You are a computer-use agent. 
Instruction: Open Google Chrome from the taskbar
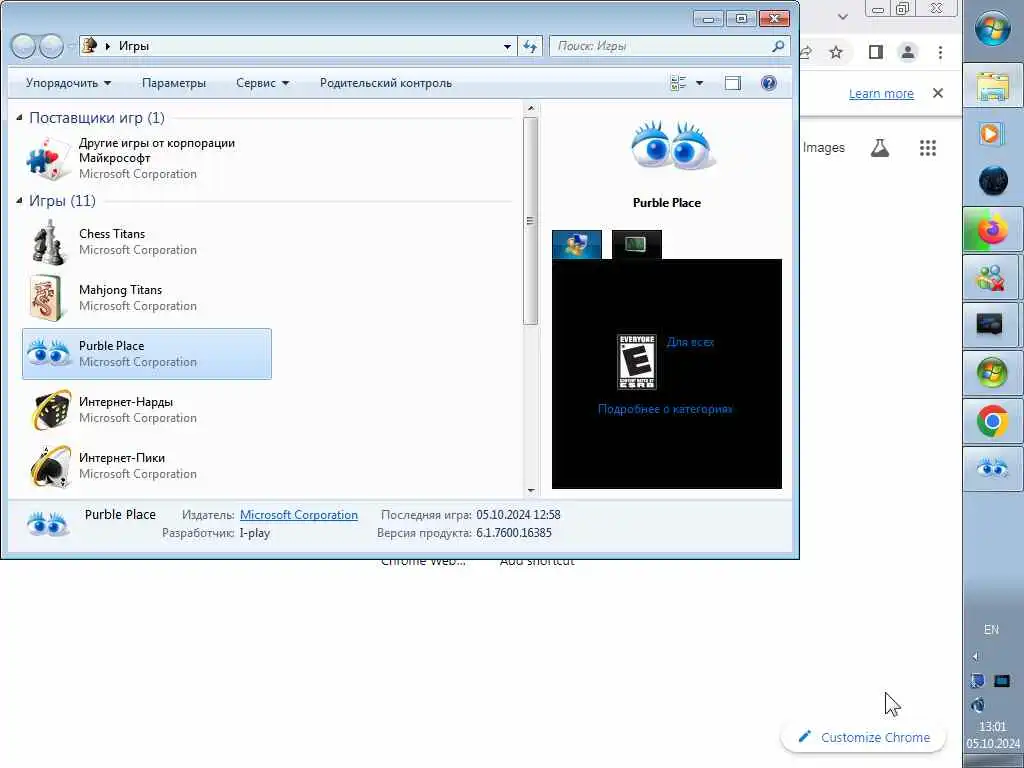993,421
